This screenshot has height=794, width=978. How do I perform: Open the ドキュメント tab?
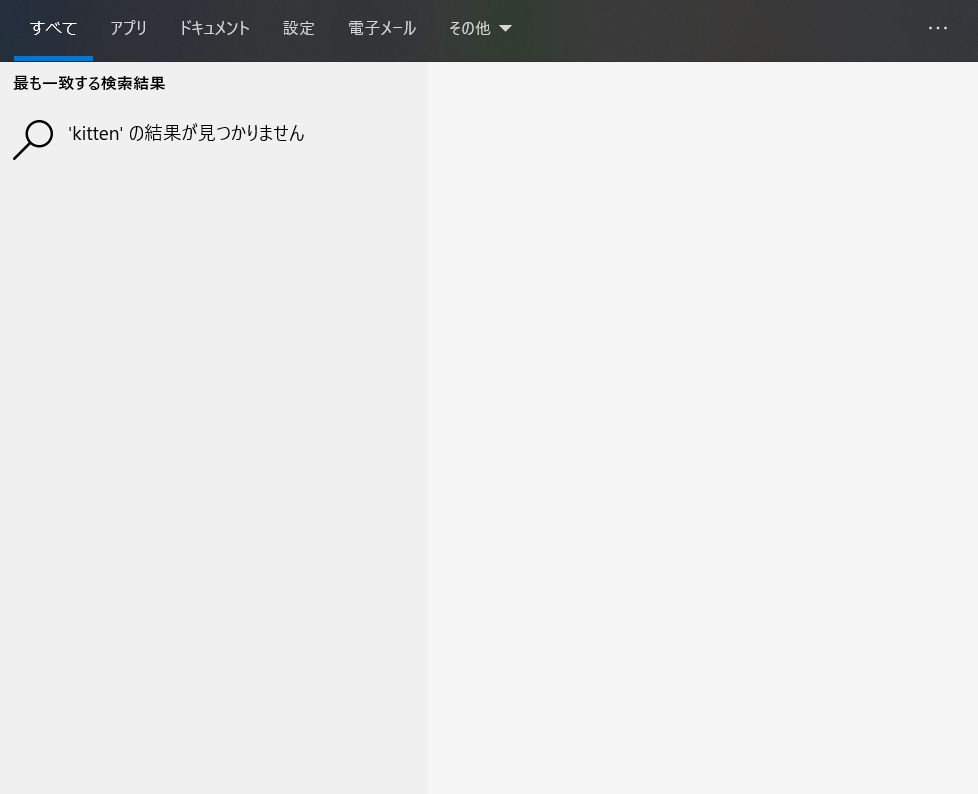(x=215, y=29)
